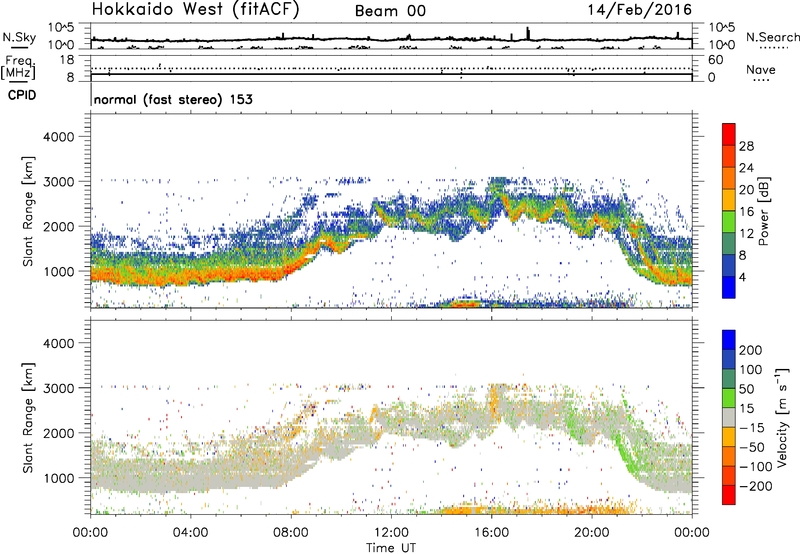Click "Slant Range [km]" on the velocity panel
800x554 pixels.
(x=28, y=418)
